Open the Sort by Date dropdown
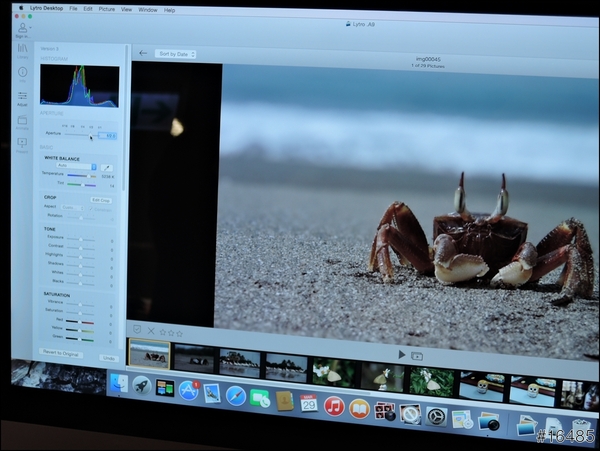 click(x=177, y=53)
